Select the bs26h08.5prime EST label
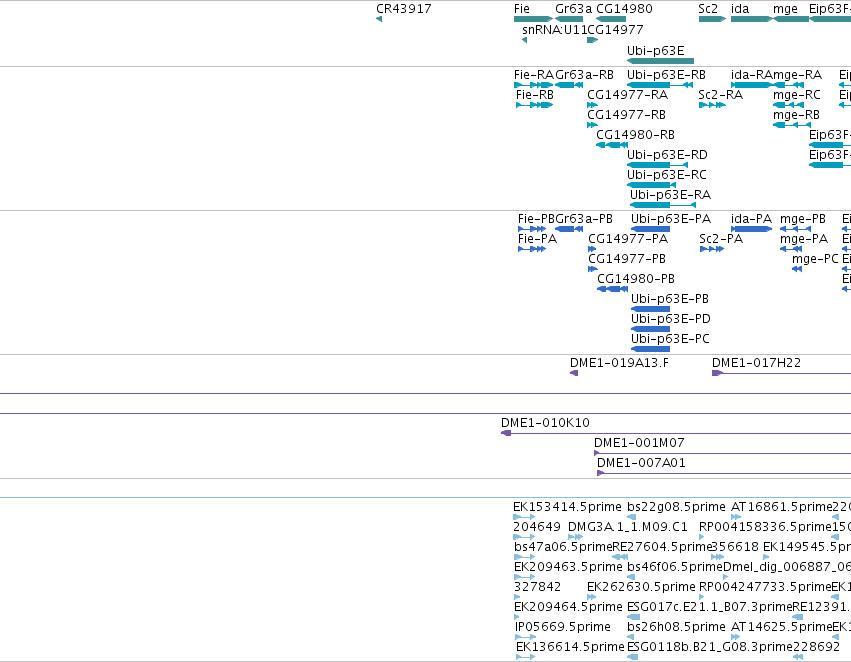 (x=676, y=627)
